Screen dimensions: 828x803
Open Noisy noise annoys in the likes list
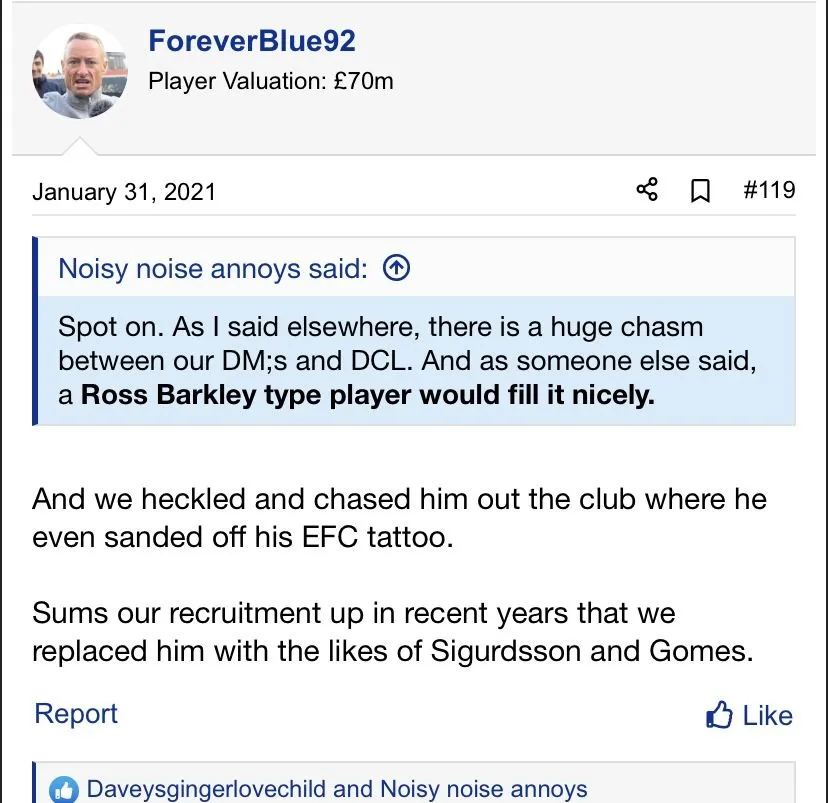click(x=484, y=789)
